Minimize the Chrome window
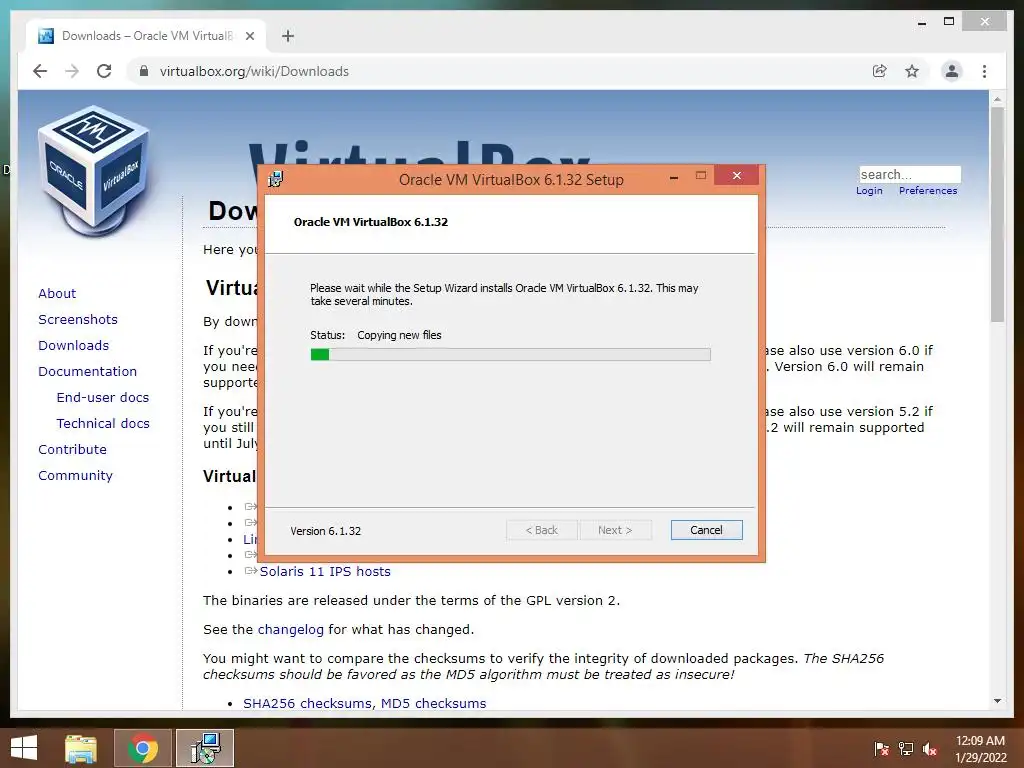The width and height of the screenshot is (1024, 768). [x=922, y=23]
